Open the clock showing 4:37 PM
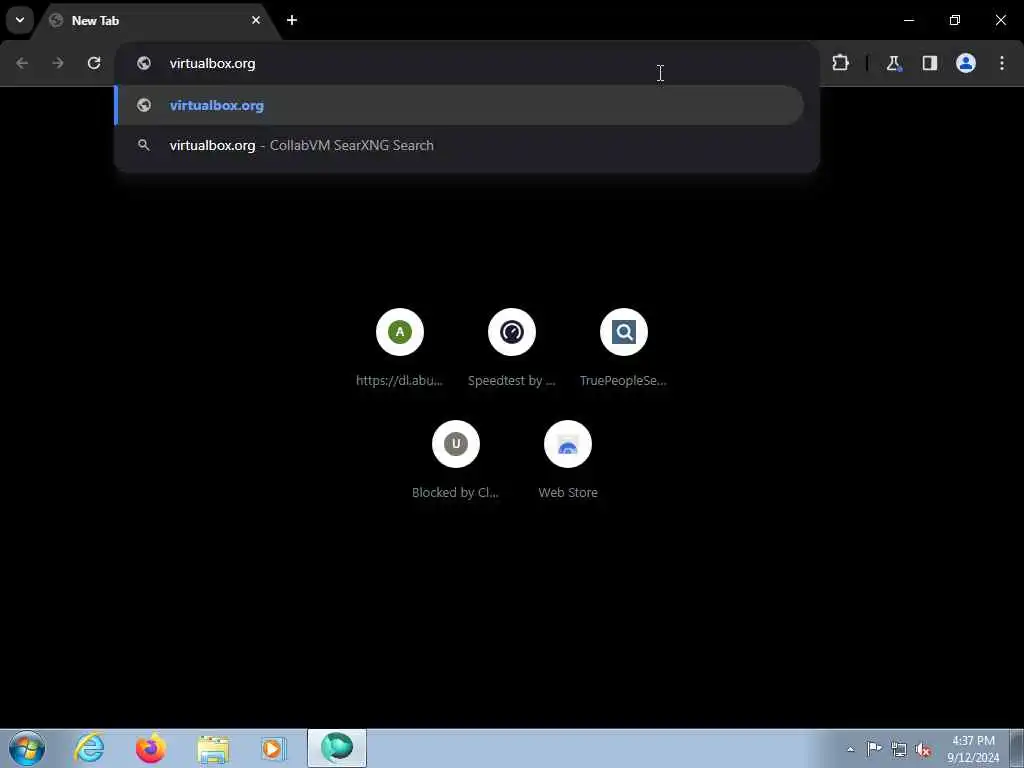Viewport: 1024px width, 768px height. tap(973, 749)
